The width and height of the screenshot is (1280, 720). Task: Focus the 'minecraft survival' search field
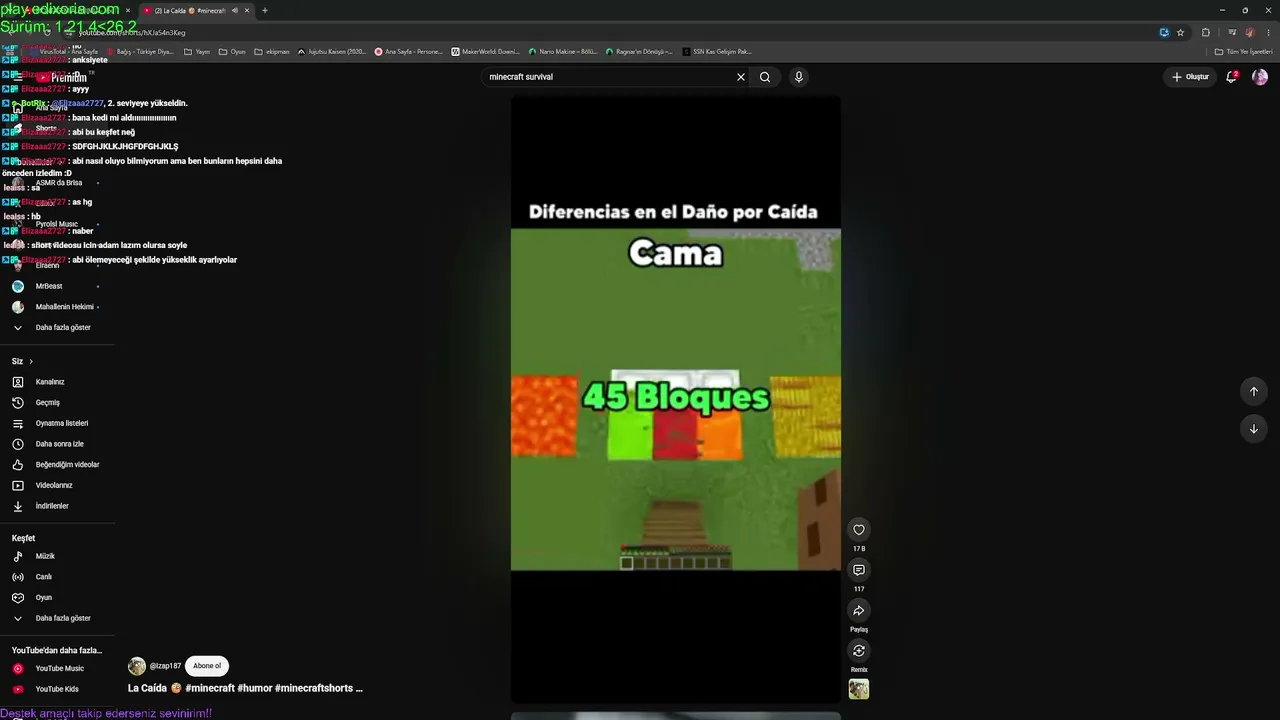(610, 77)
